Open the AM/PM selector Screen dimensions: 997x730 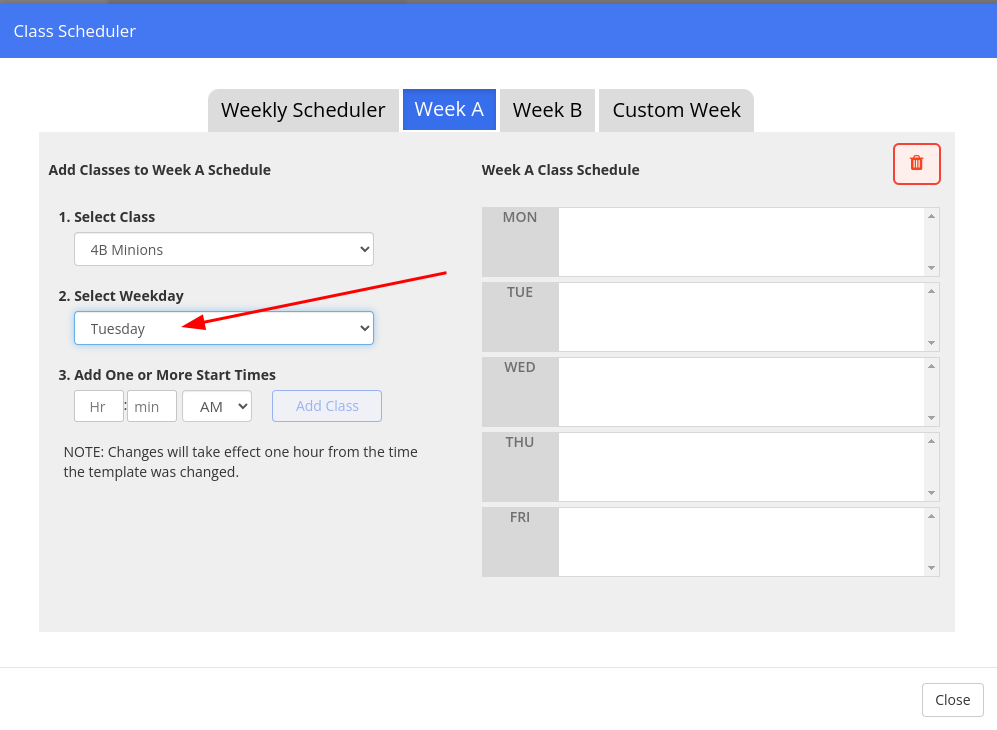click(x=217, y=406)
